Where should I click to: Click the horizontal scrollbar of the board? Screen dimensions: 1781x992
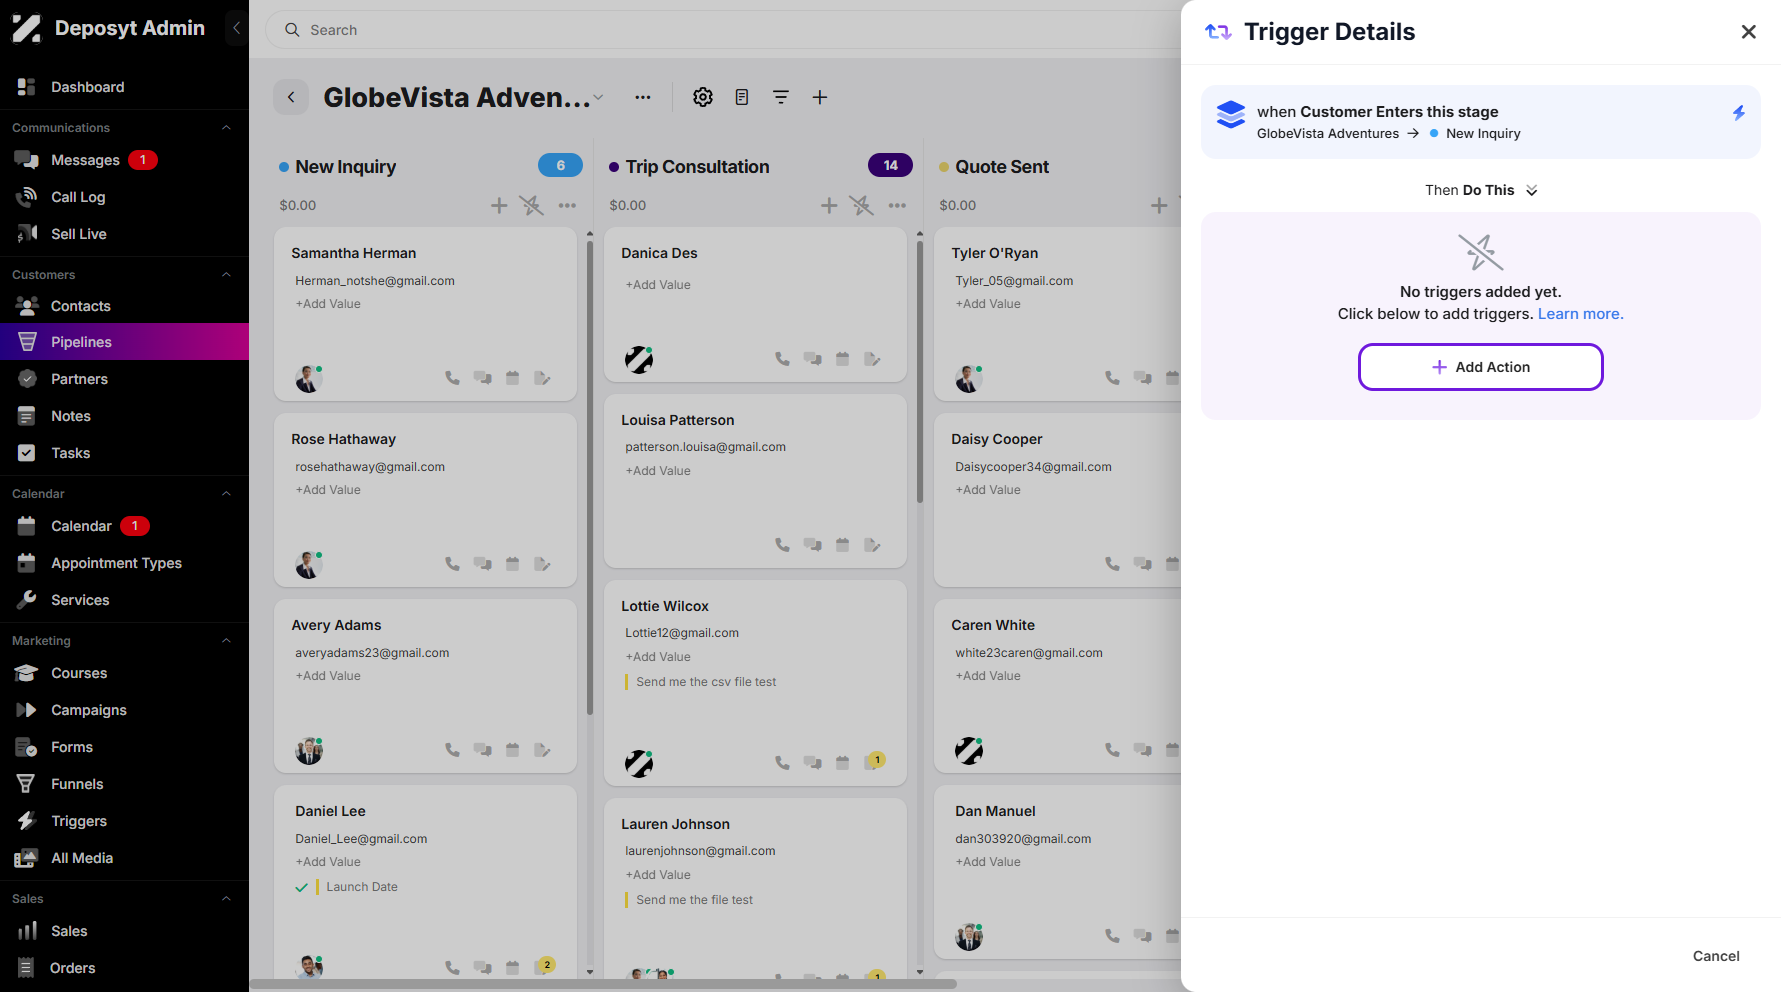click(x=603, y=984)
